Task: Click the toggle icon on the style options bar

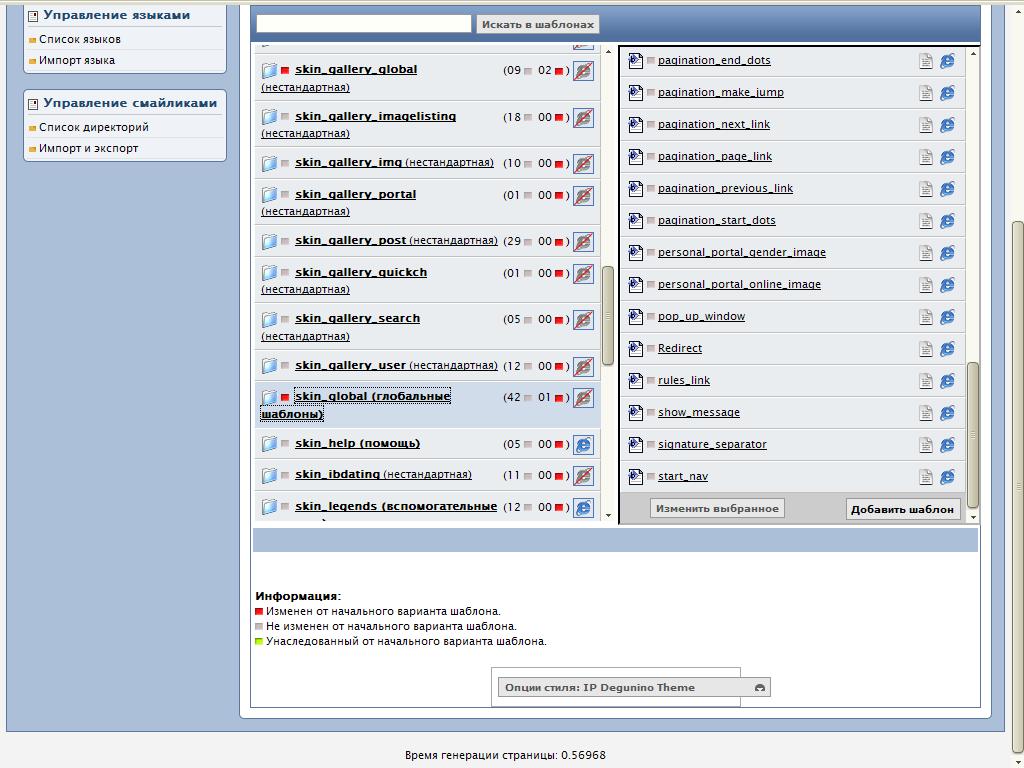Action: tap(760, 688)
